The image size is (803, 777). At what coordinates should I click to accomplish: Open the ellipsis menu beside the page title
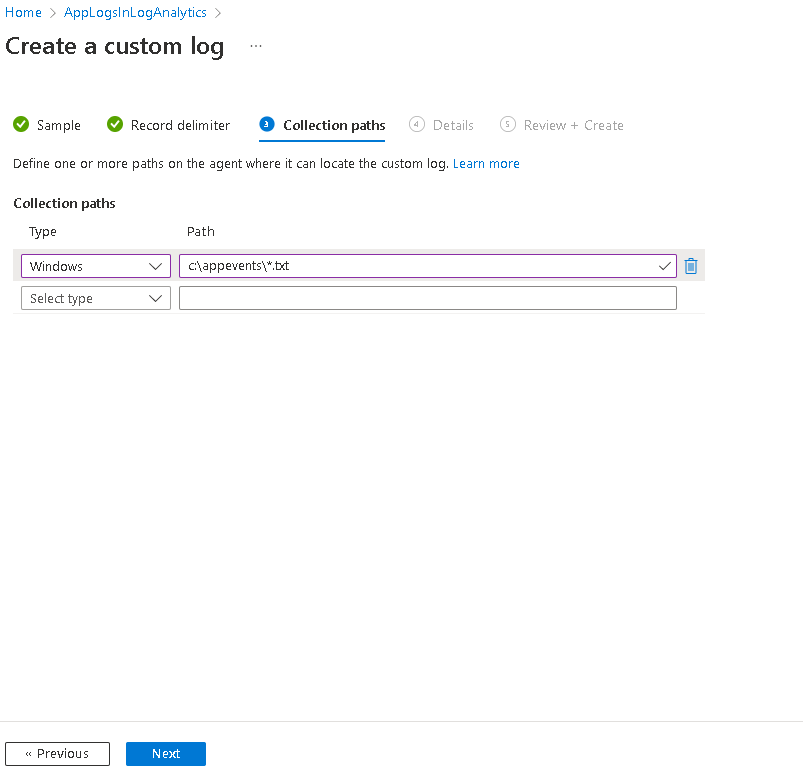tap(256, 46)
